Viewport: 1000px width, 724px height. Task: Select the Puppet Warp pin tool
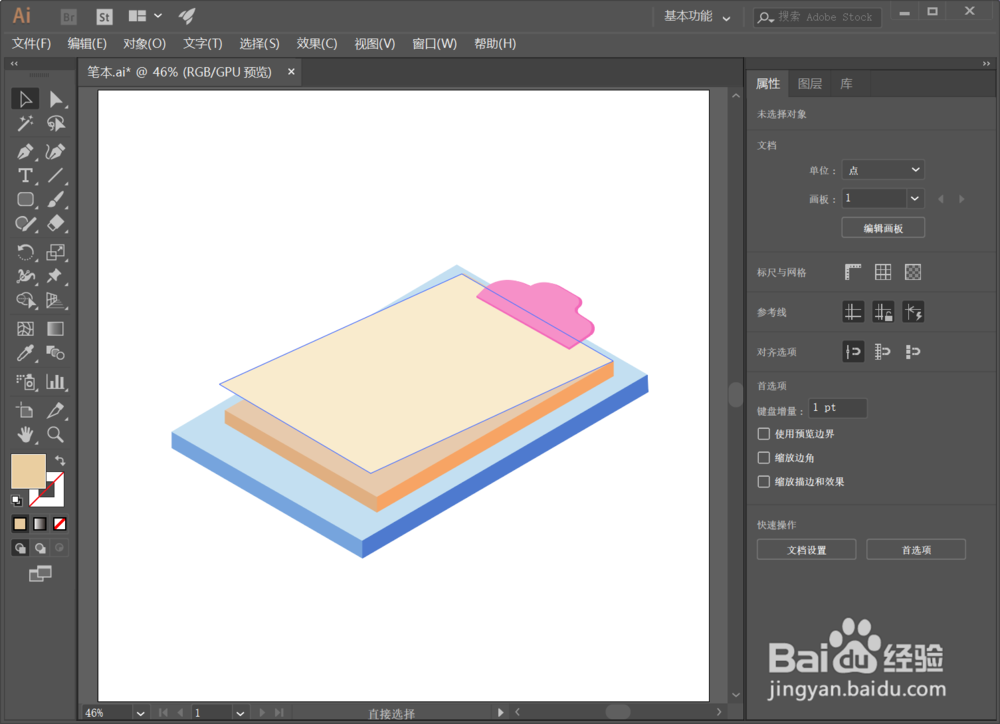click(x=55, y=276)
